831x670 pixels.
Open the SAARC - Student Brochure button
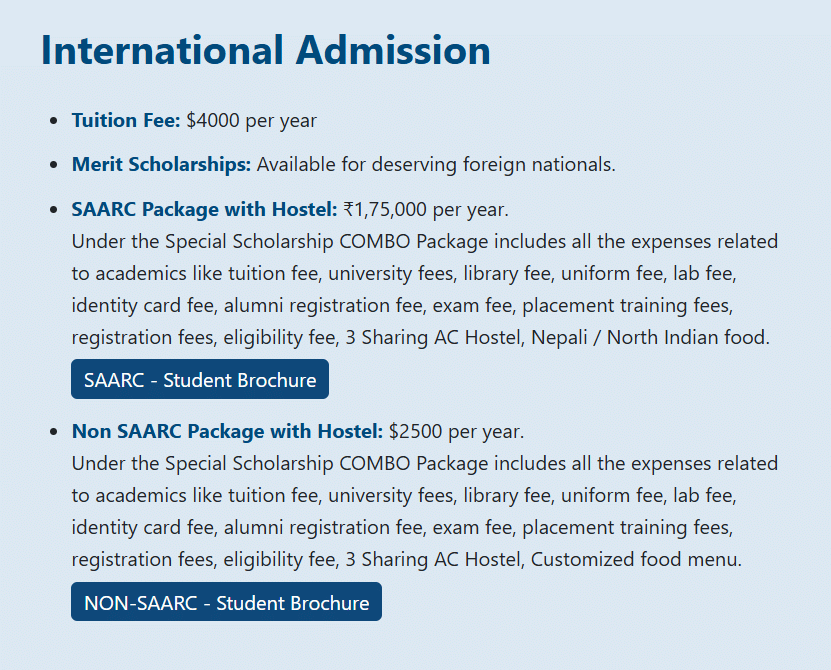click(200, 380)
